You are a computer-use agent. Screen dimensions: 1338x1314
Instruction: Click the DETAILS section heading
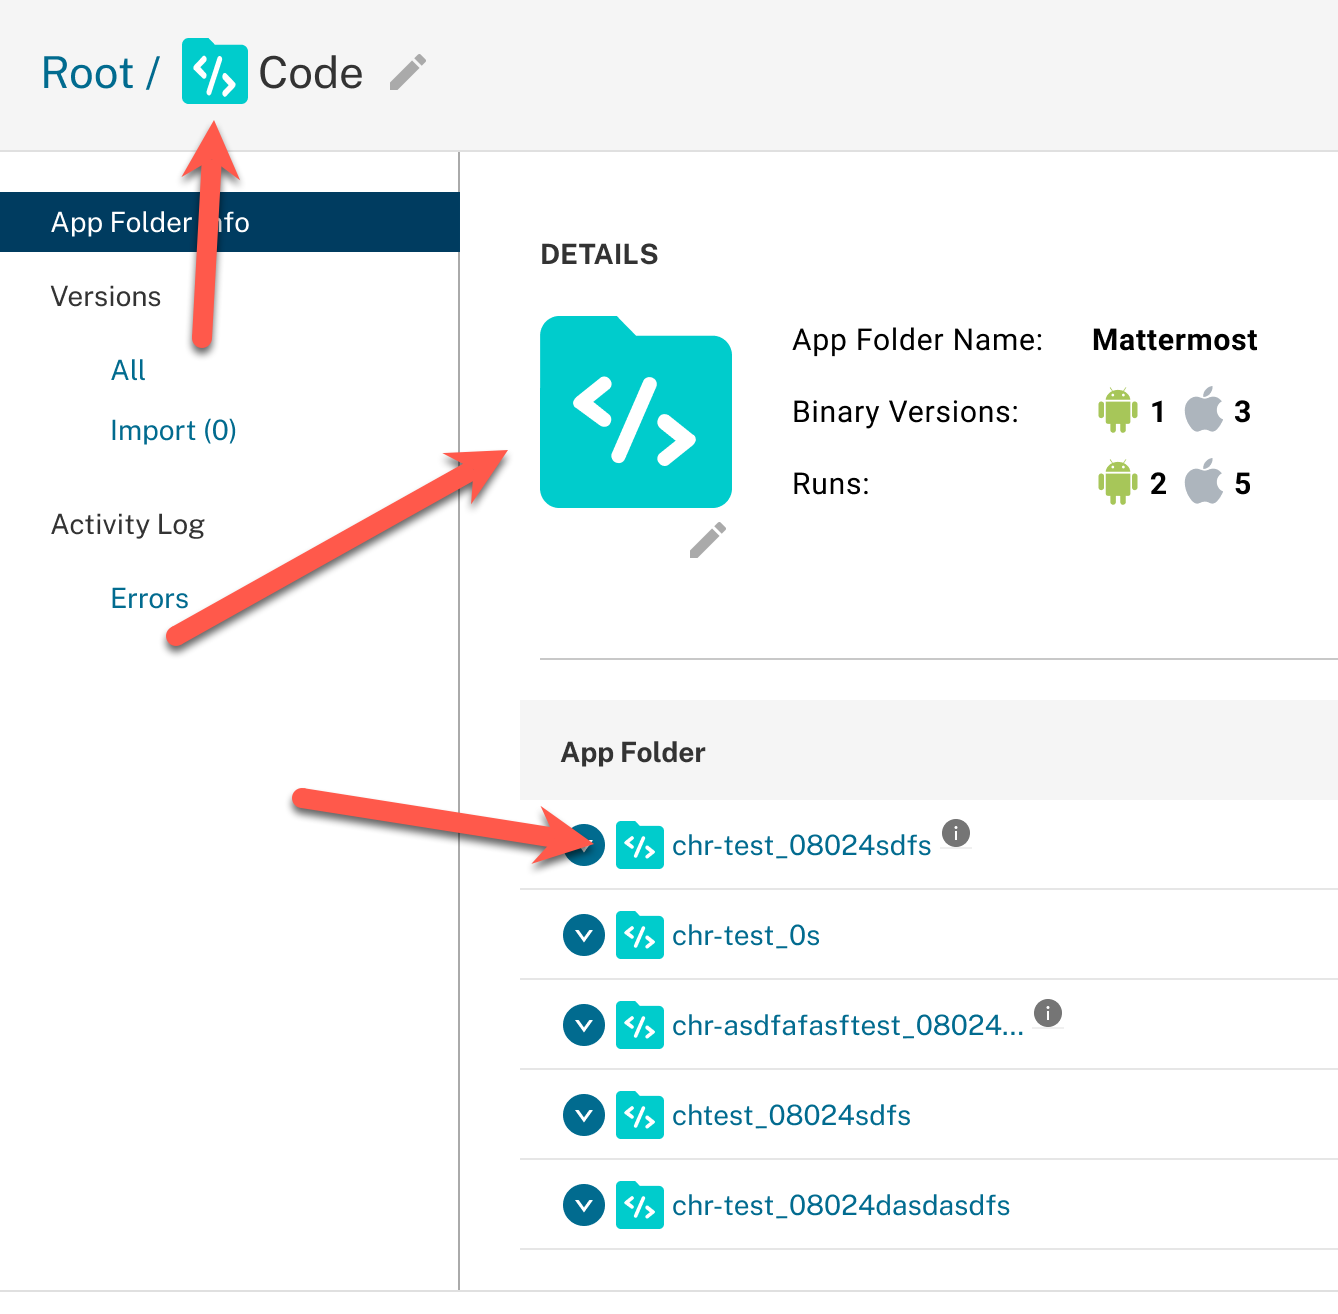coord(599,254)
